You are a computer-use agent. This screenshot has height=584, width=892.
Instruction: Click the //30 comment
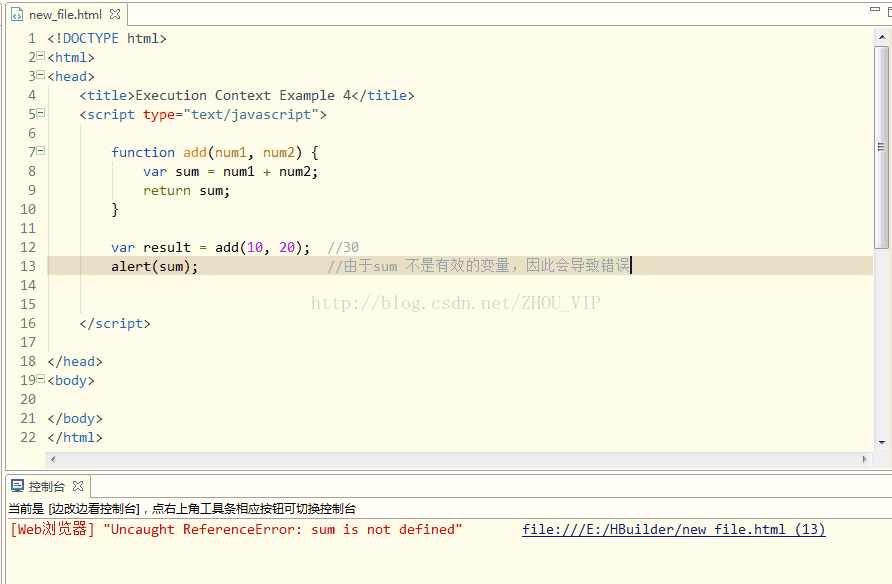343,247
